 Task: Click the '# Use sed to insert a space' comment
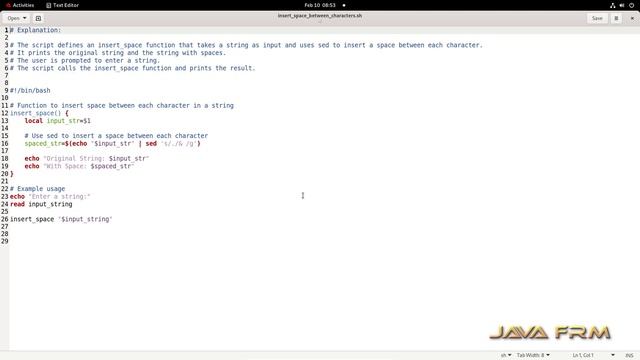coord(116,136)
